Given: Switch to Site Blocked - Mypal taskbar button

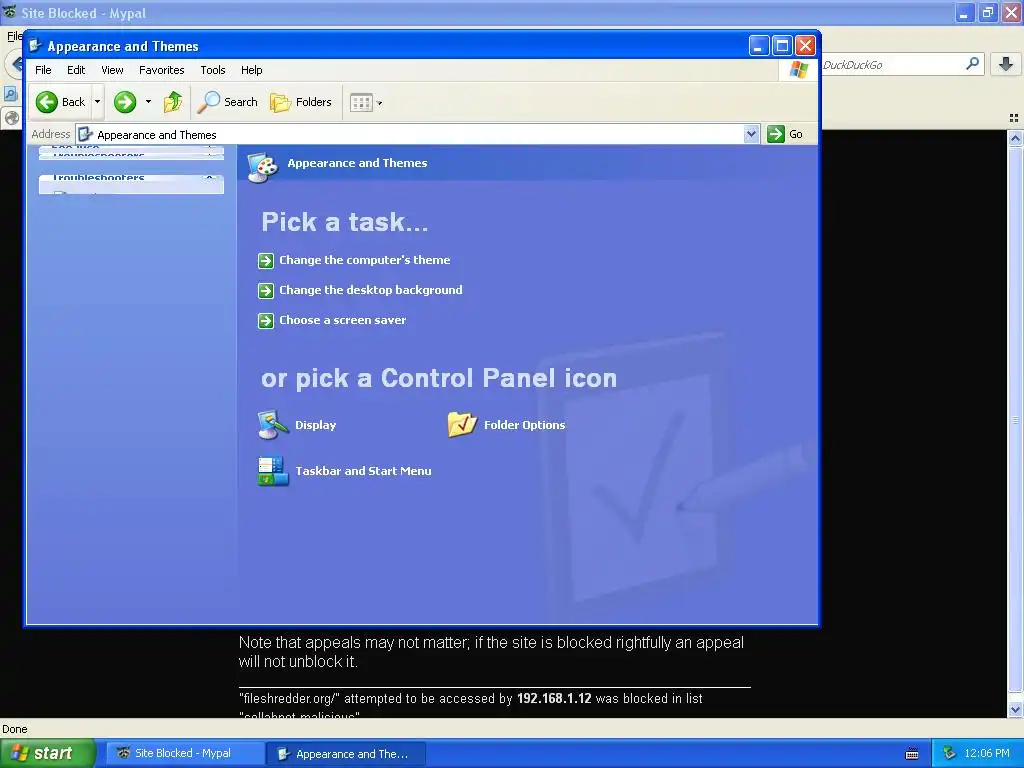Looking at the screenshot, I should pos(185,753).
